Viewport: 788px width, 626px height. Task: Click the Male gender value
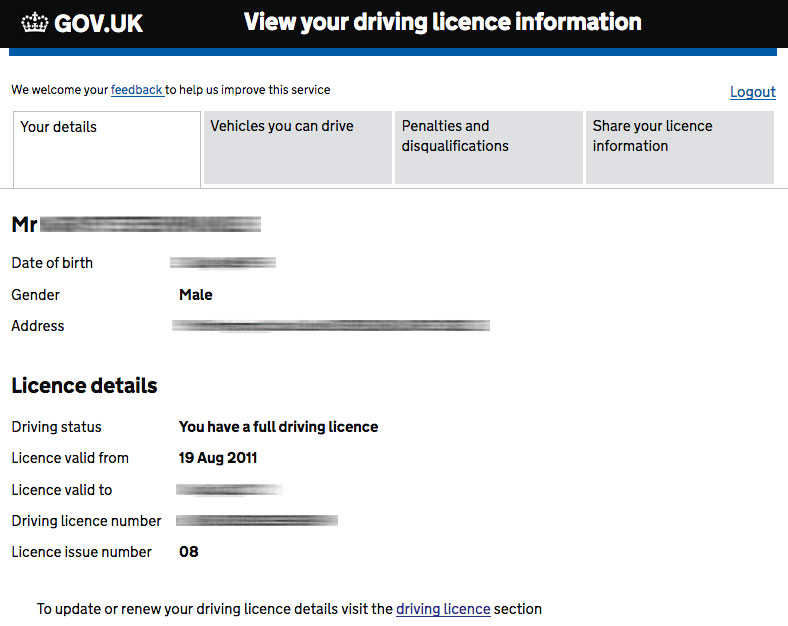195,294
